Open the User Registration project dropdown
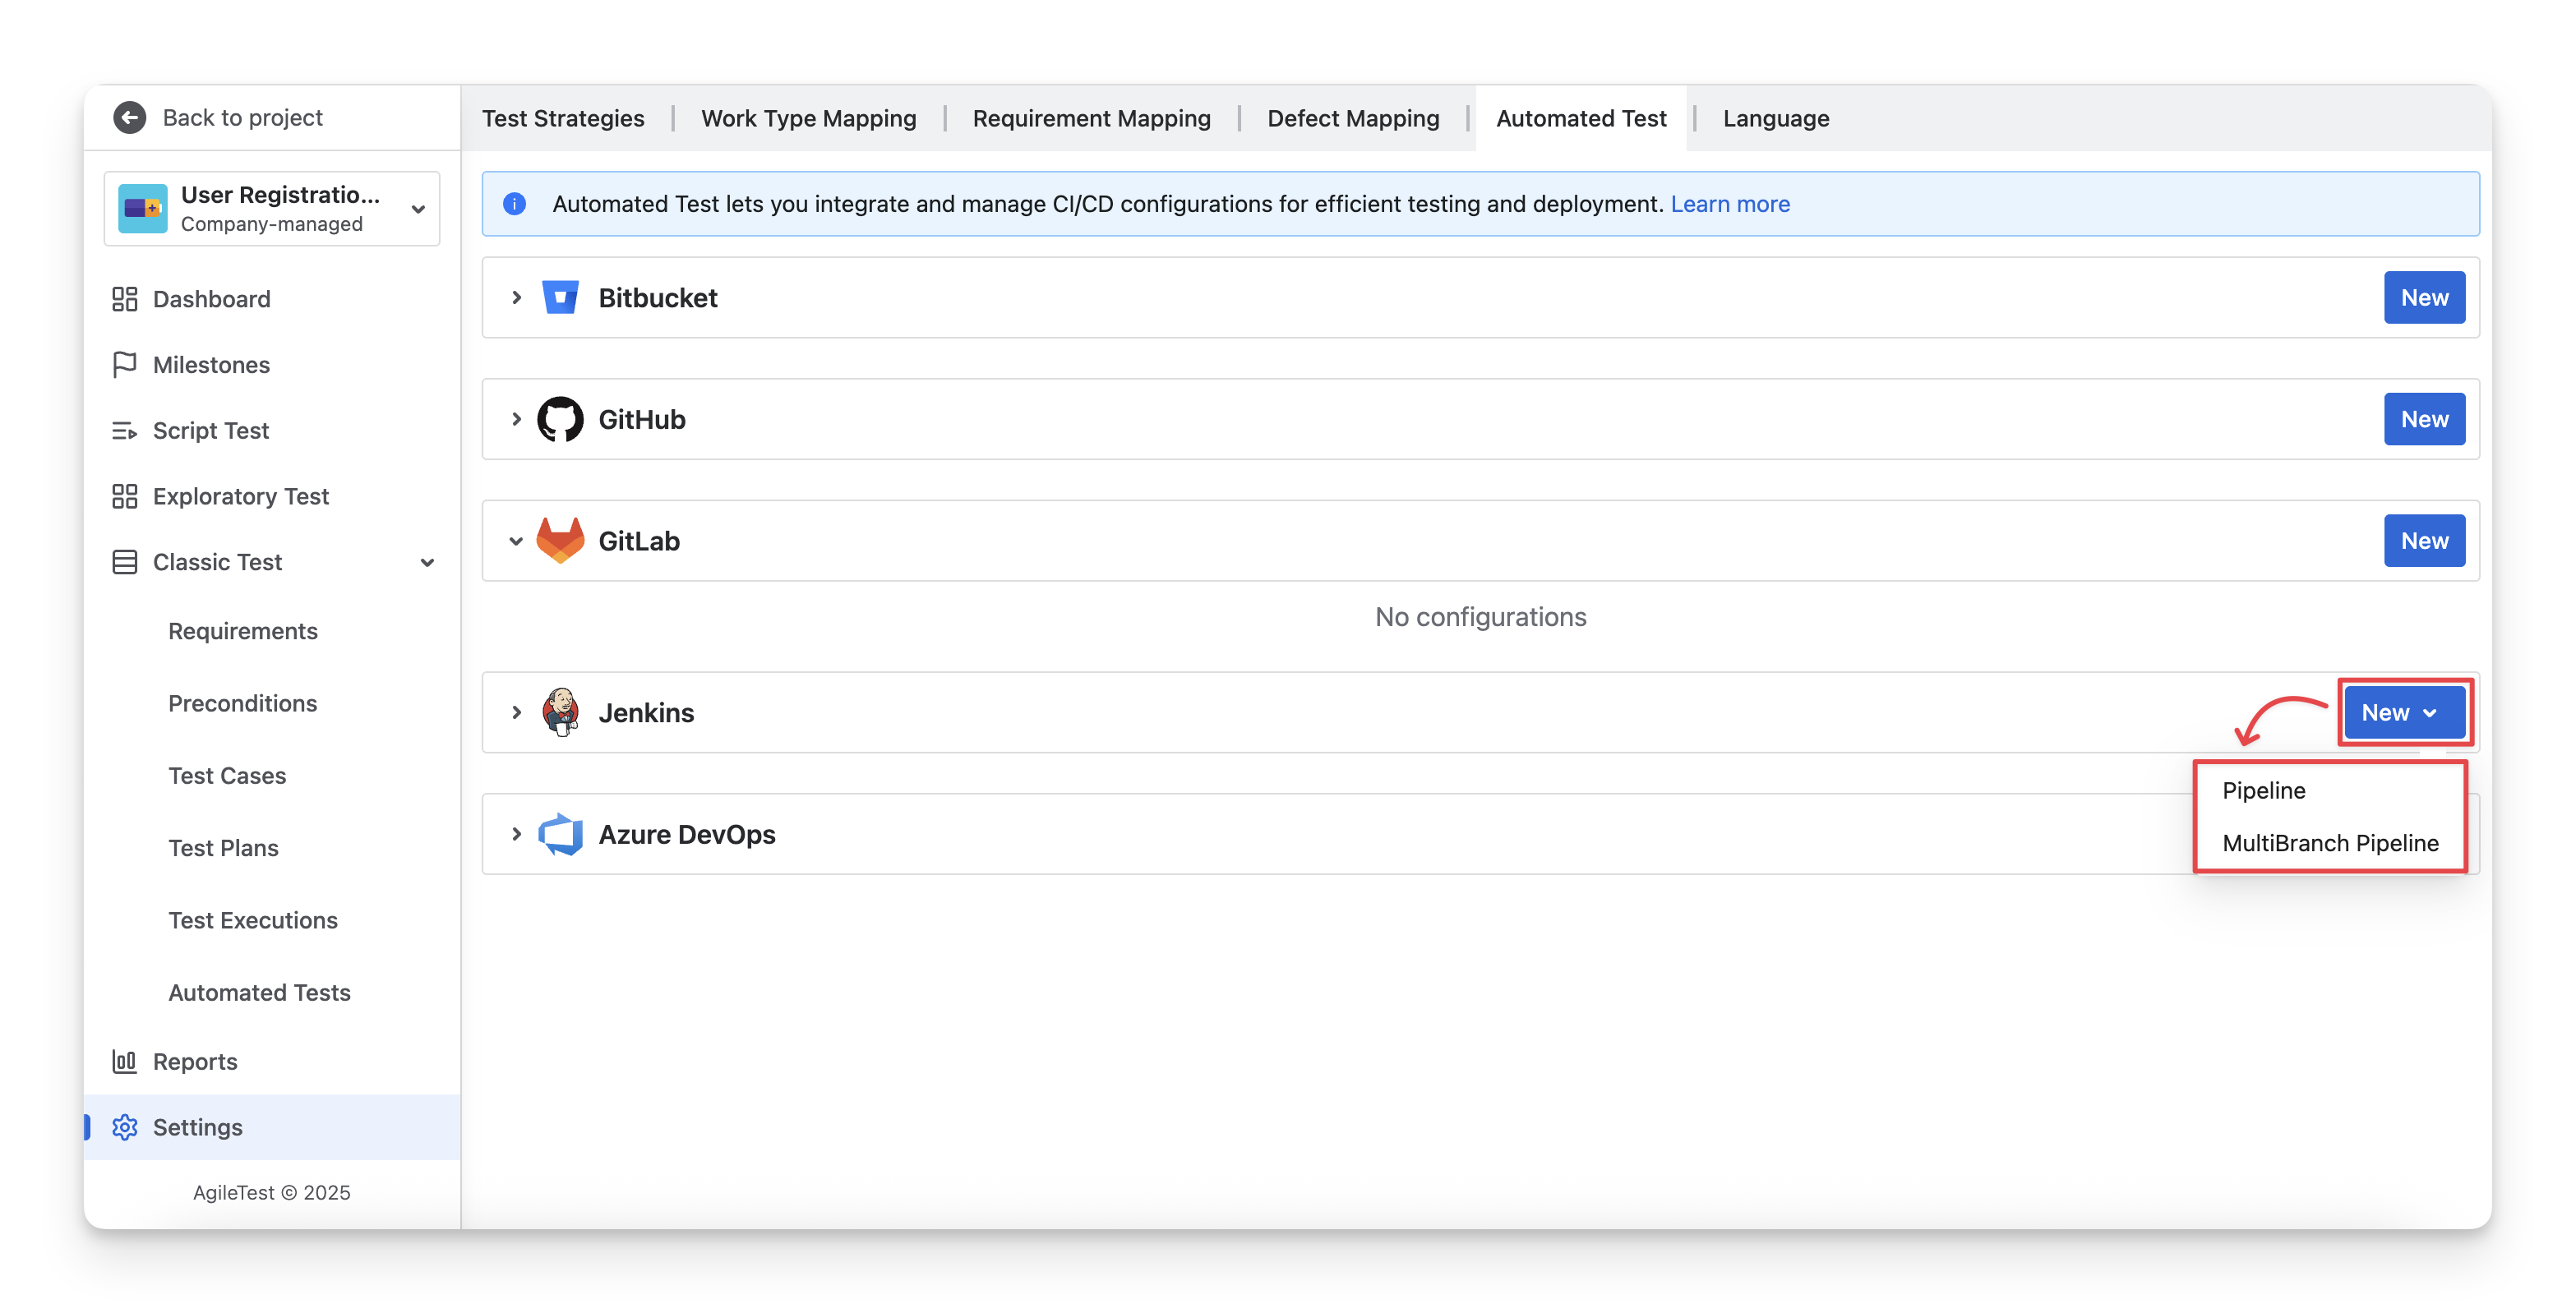2576x1313 pixels. tap(418, 209)
